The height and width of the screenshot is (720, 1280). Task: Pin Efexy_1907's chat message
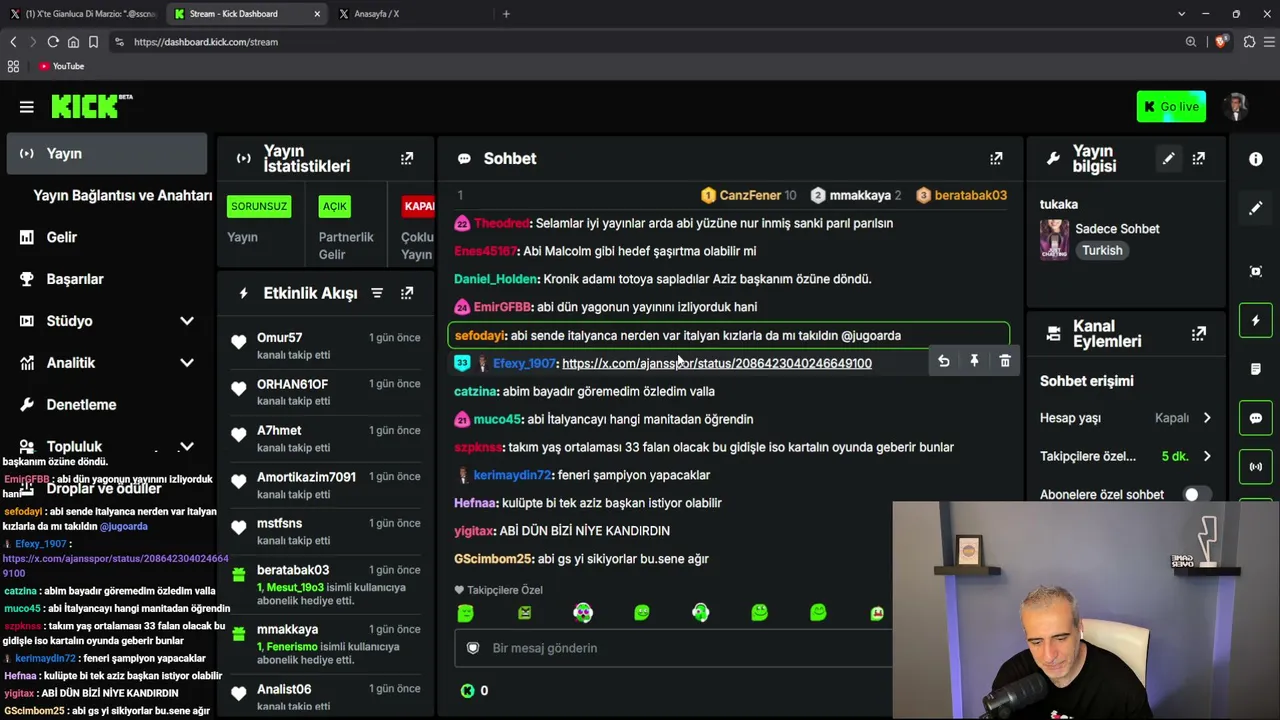974,362
